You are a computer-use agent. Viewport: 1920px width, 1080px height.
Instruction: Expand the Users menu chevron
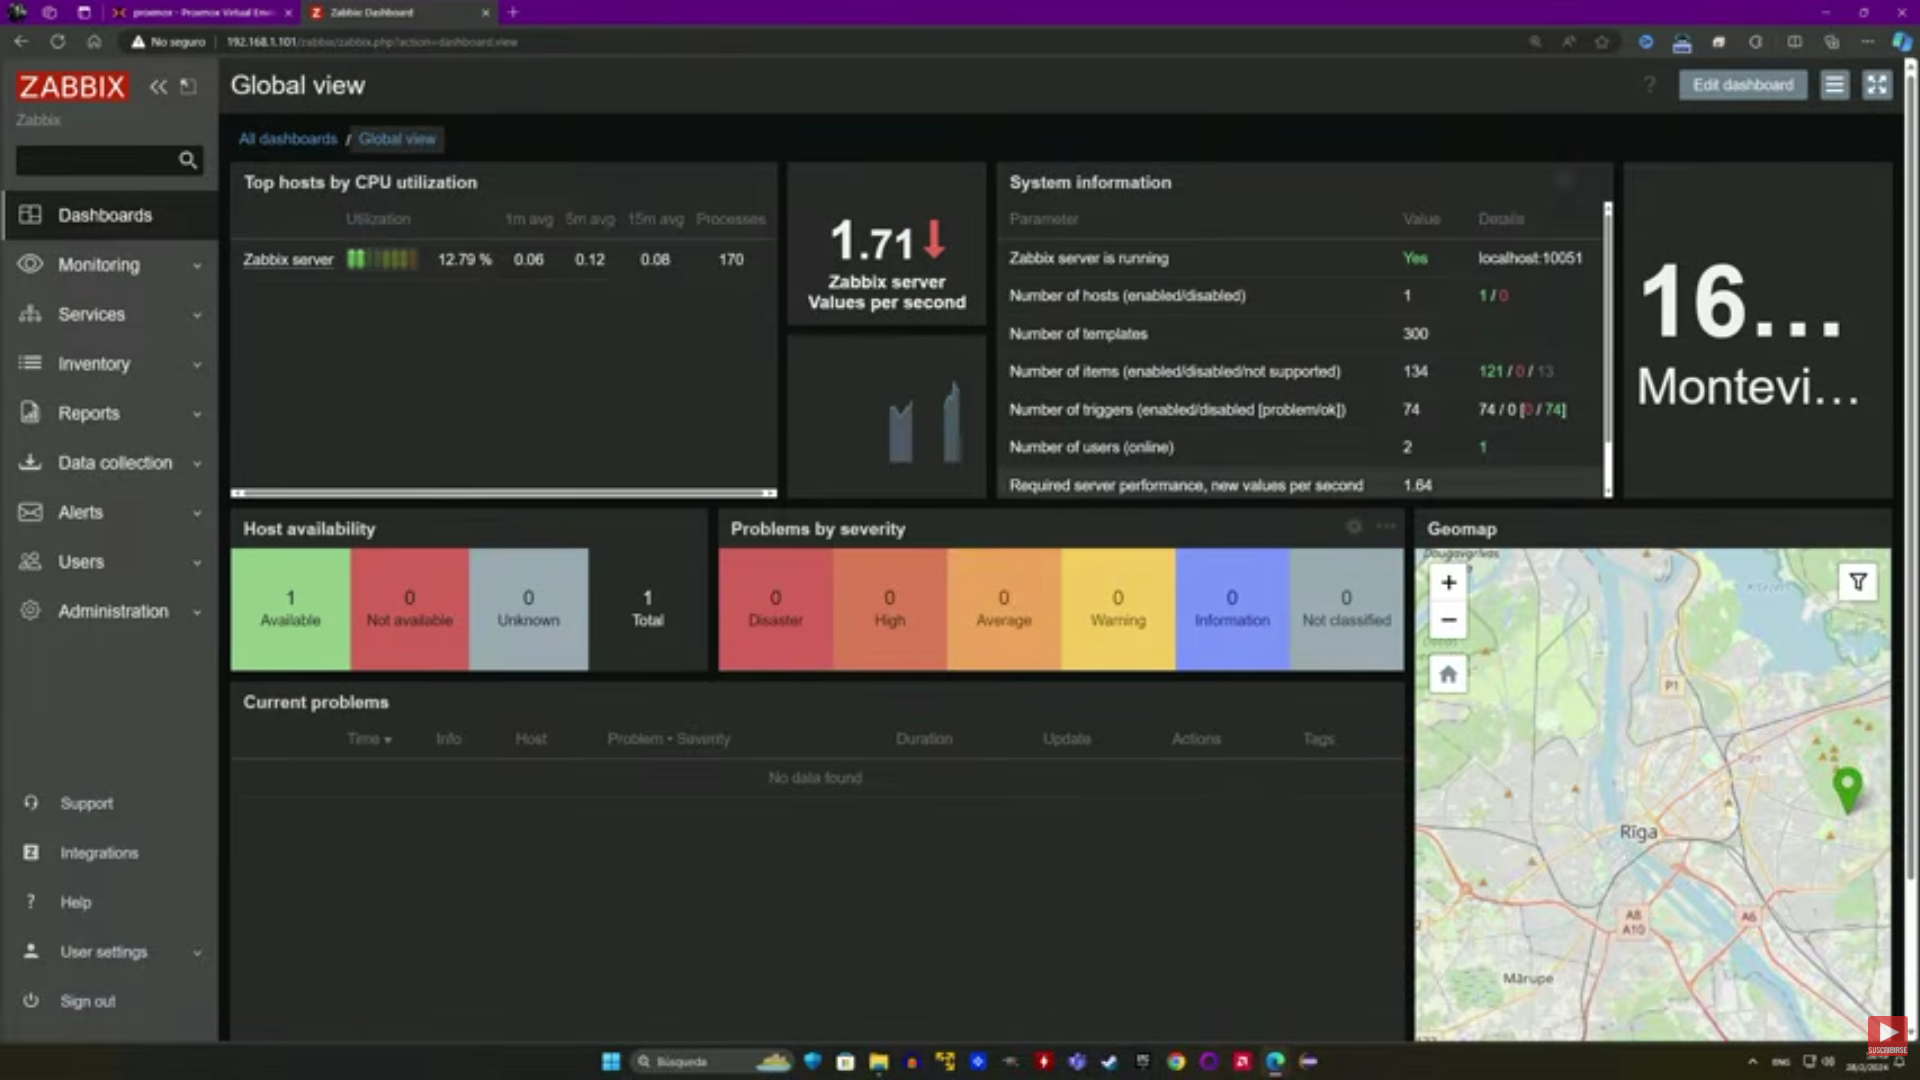click(x=197, y=563)
